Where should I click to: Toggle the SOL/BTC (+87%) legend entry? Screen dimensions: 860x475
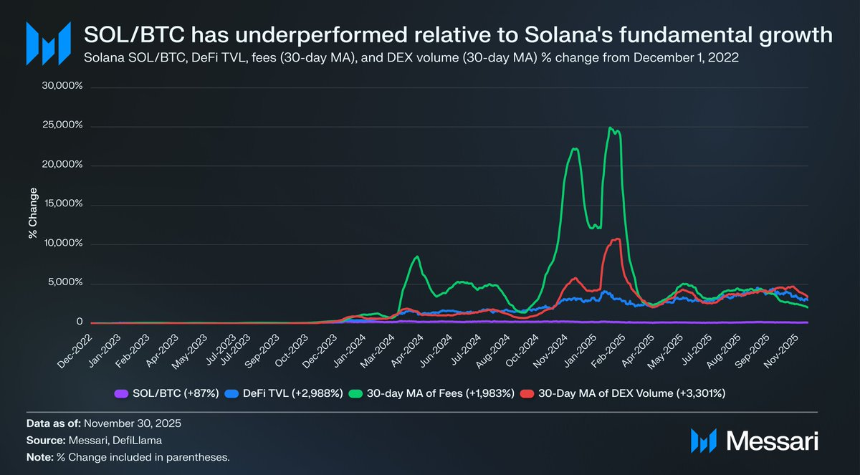(x=176, y=393)
